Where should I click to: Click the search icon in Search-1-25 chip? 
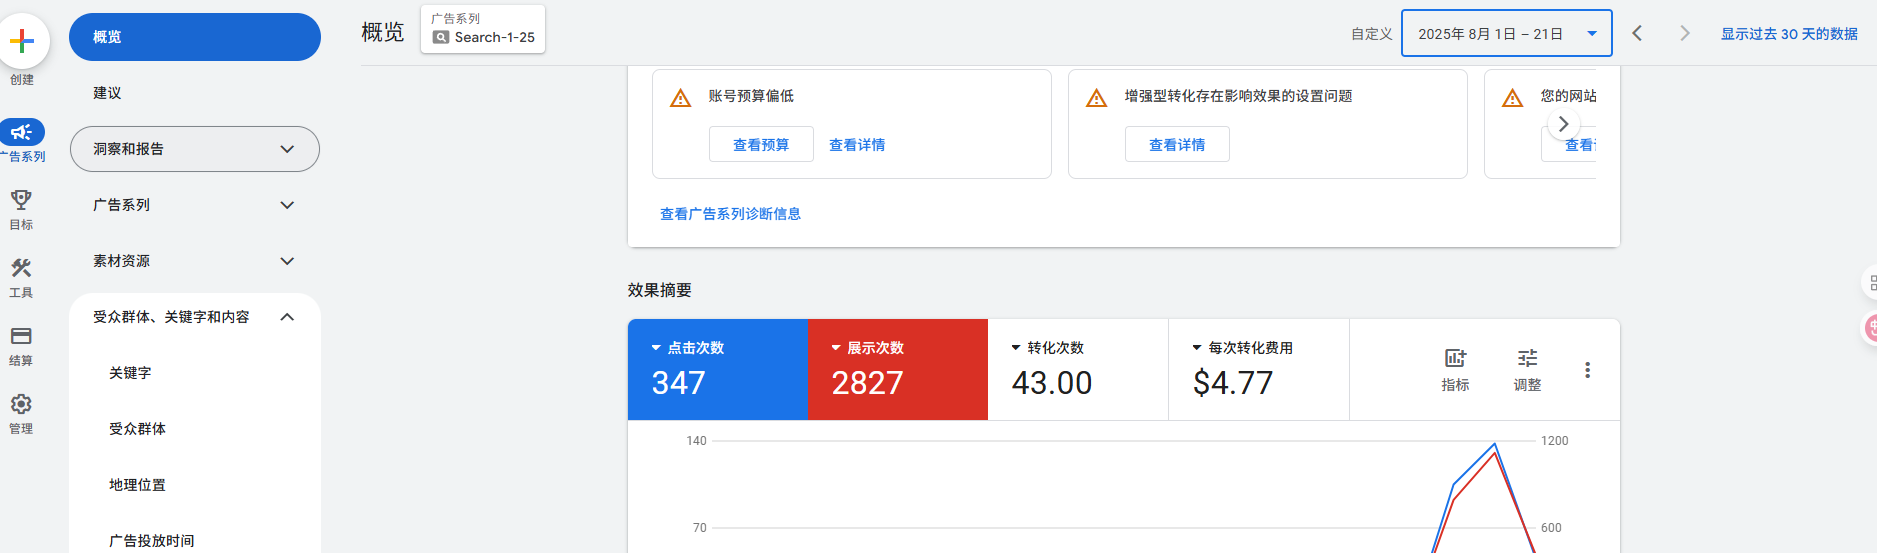pos(441,37)
